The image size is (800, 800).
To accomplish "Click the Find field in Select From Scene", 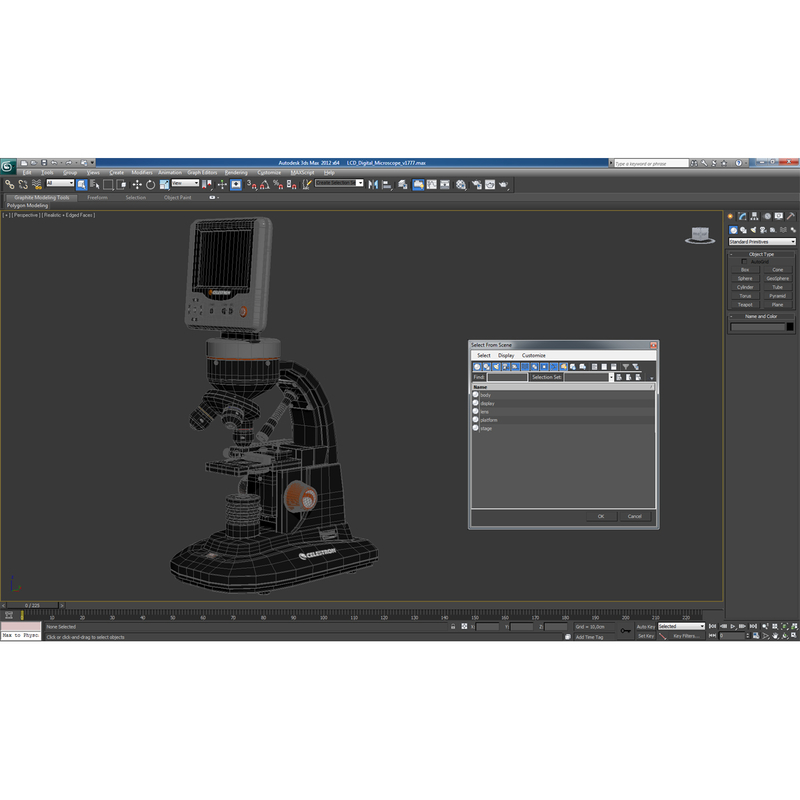I will tap(506, 378).
